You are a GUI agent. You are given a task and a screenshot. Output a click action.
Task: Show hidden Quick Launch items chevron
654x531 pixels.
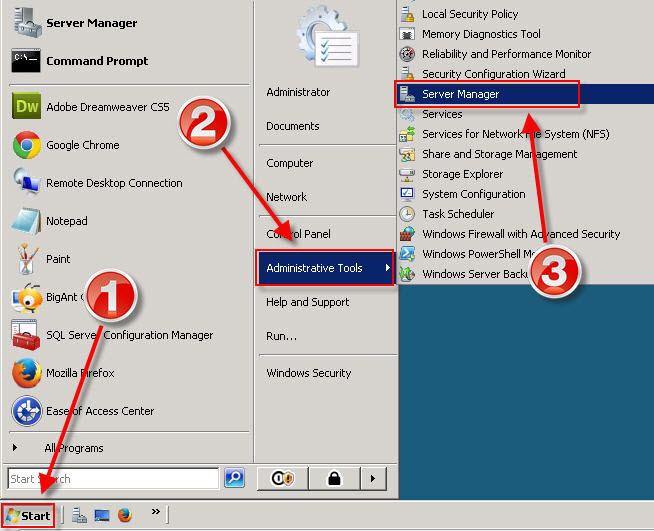point(156,512)
